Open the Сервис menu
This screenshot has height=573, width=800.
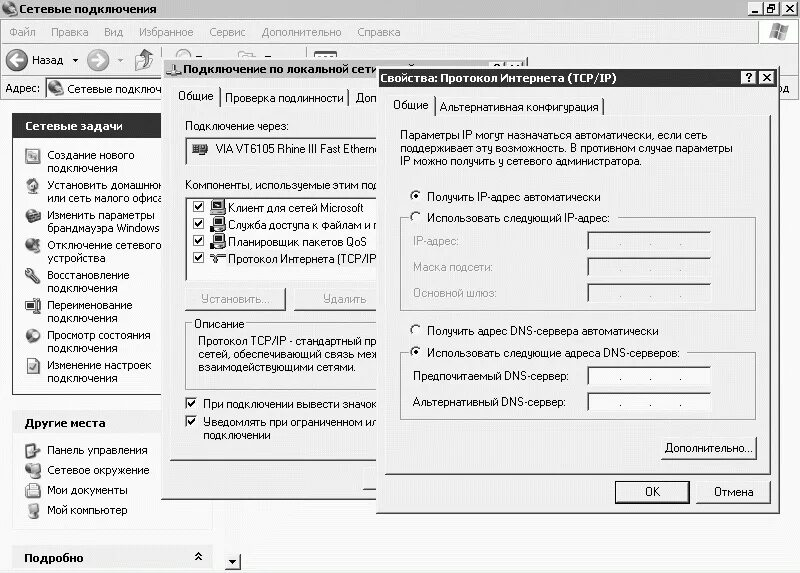click(227, 32)
